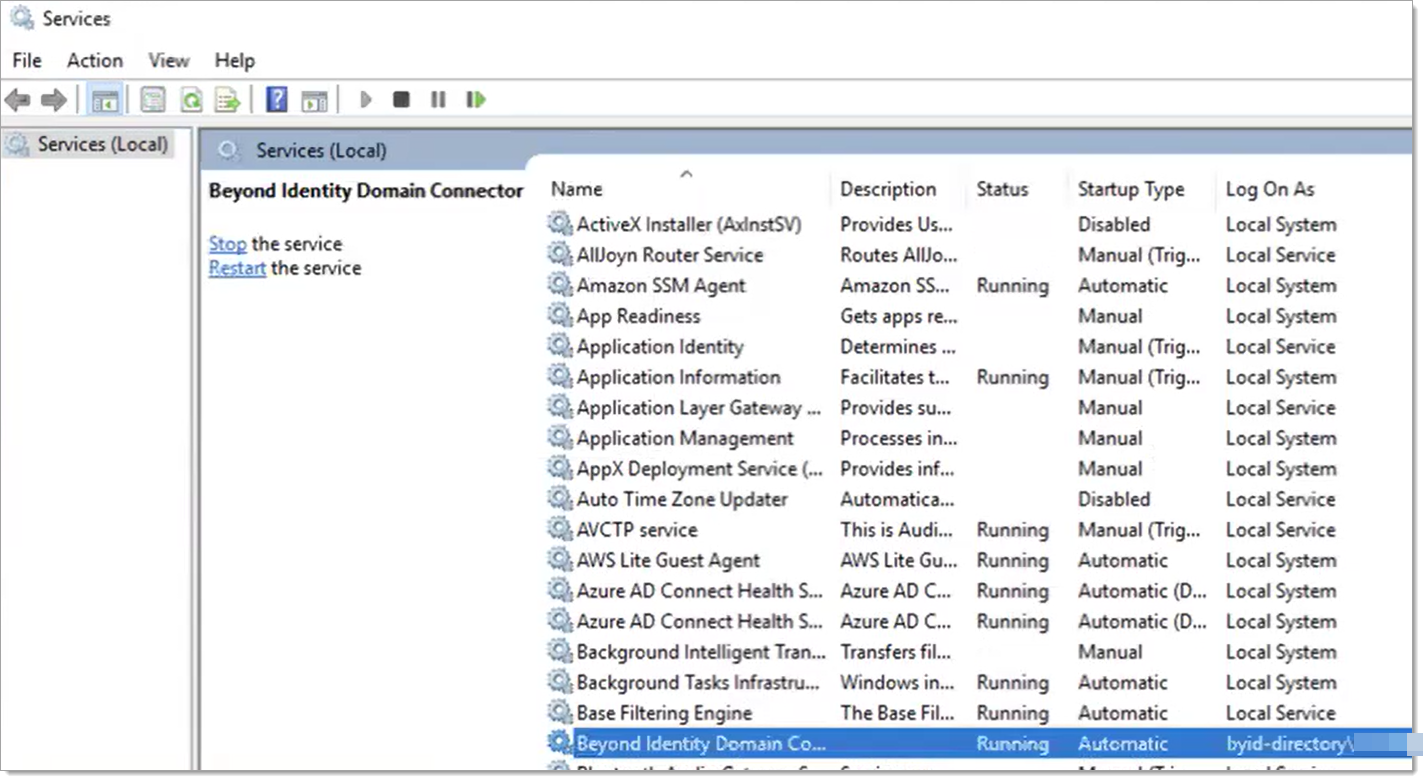Click the Restart Service toolbar icon
1423x781 pixels.
coord(476,100)
